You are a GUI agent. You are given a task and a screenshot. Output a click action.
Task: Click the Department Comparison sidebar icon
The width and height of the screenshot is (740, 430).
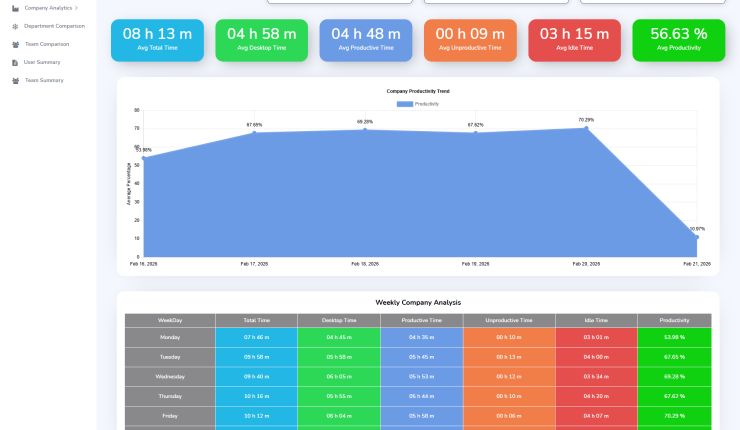[15, 26]
